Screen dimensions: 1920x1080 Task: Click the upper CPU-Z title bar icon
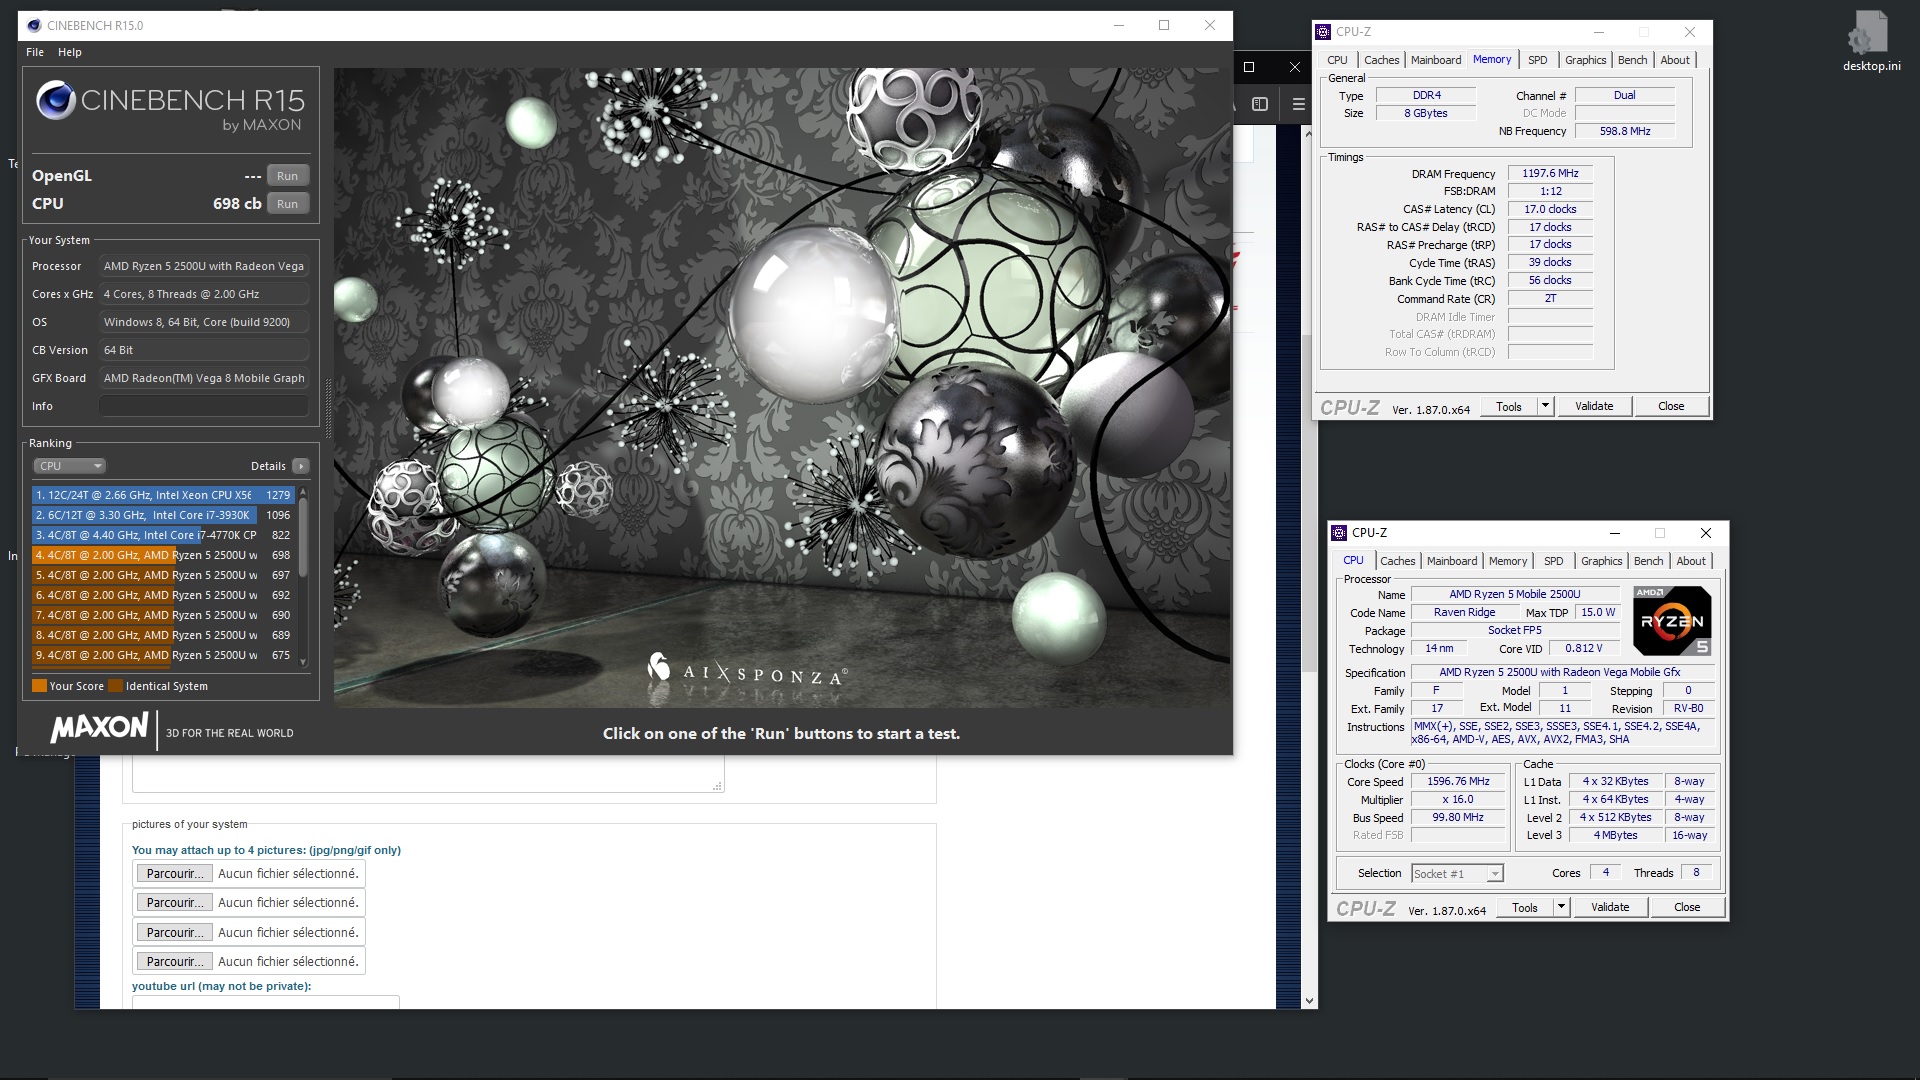click(x=1323, y=32)
